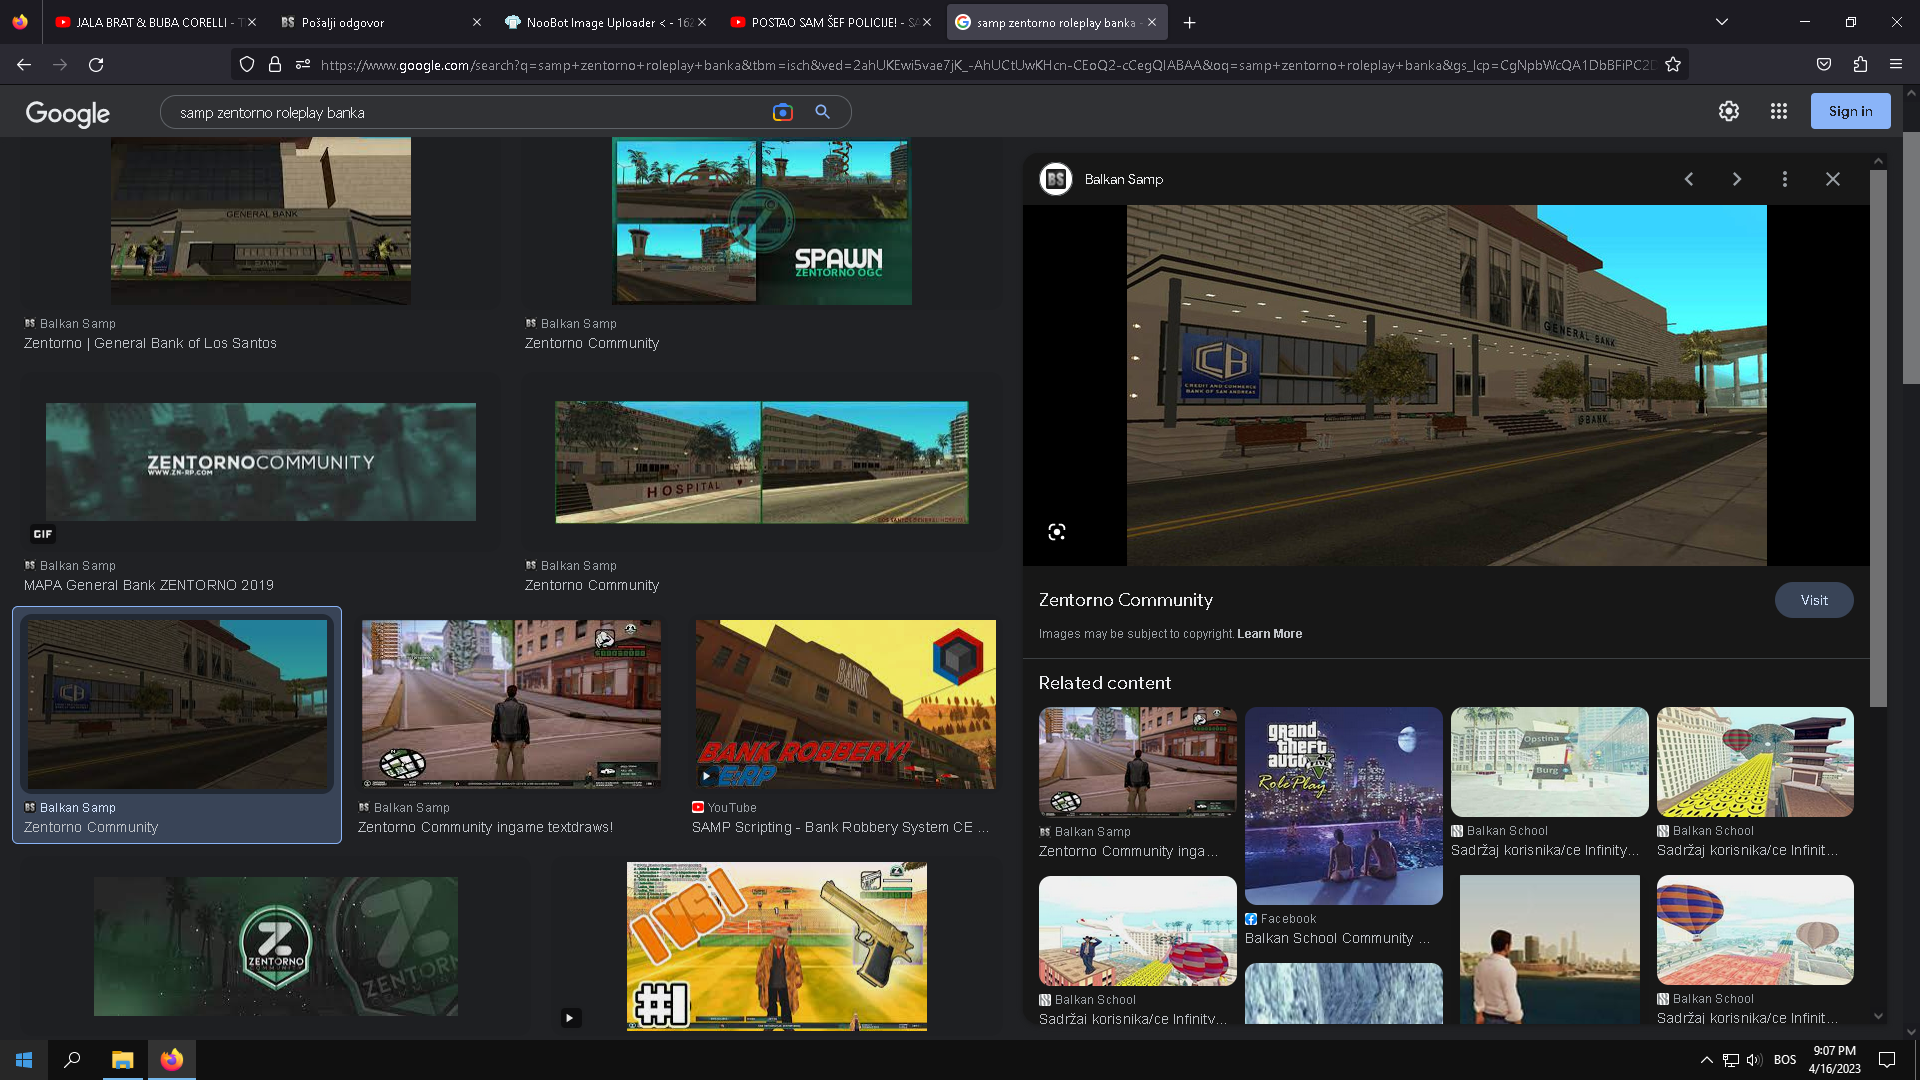Click the site security padlock icon
Image resolution: width=1920 pixels, height=1080 pixels.
pyautogui.click(x=275, y=65)
